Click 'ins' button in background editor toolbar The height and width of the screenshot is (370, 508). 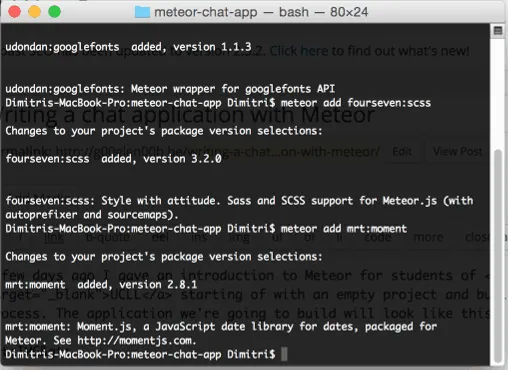tap(199, 237)
